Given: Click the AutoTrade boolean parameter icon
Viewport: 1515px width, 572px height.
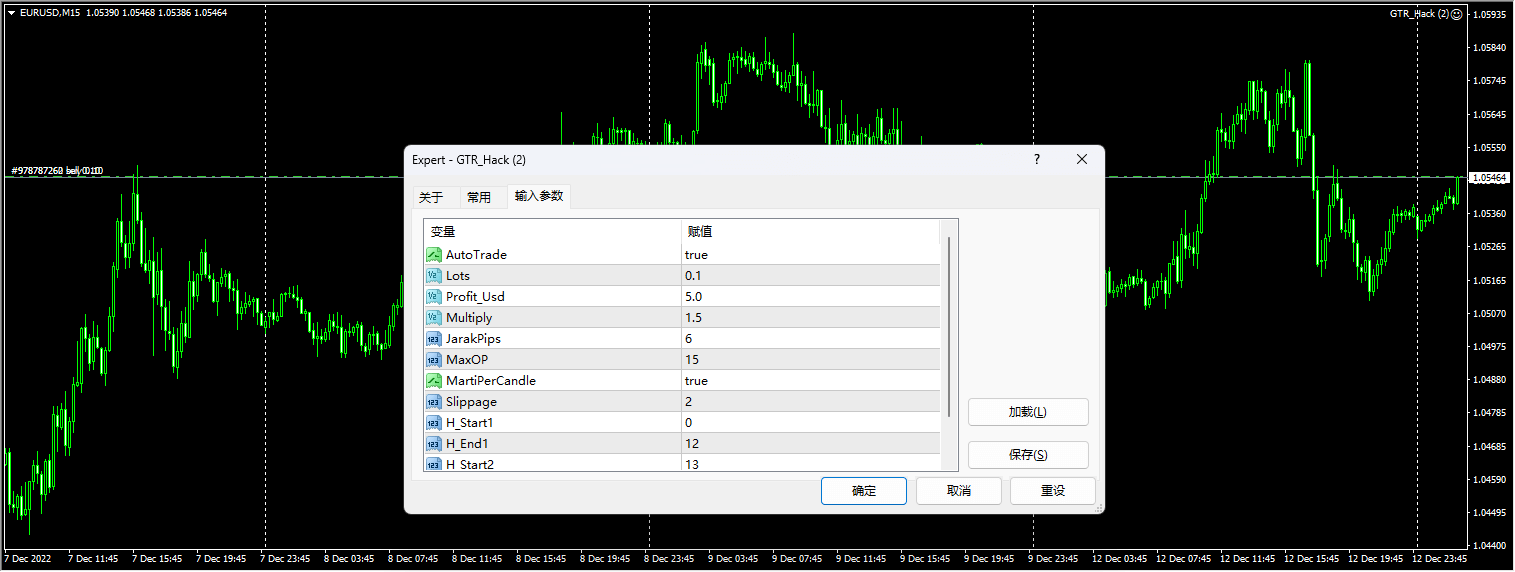Looking at the screenshot, I should [434, 255].
